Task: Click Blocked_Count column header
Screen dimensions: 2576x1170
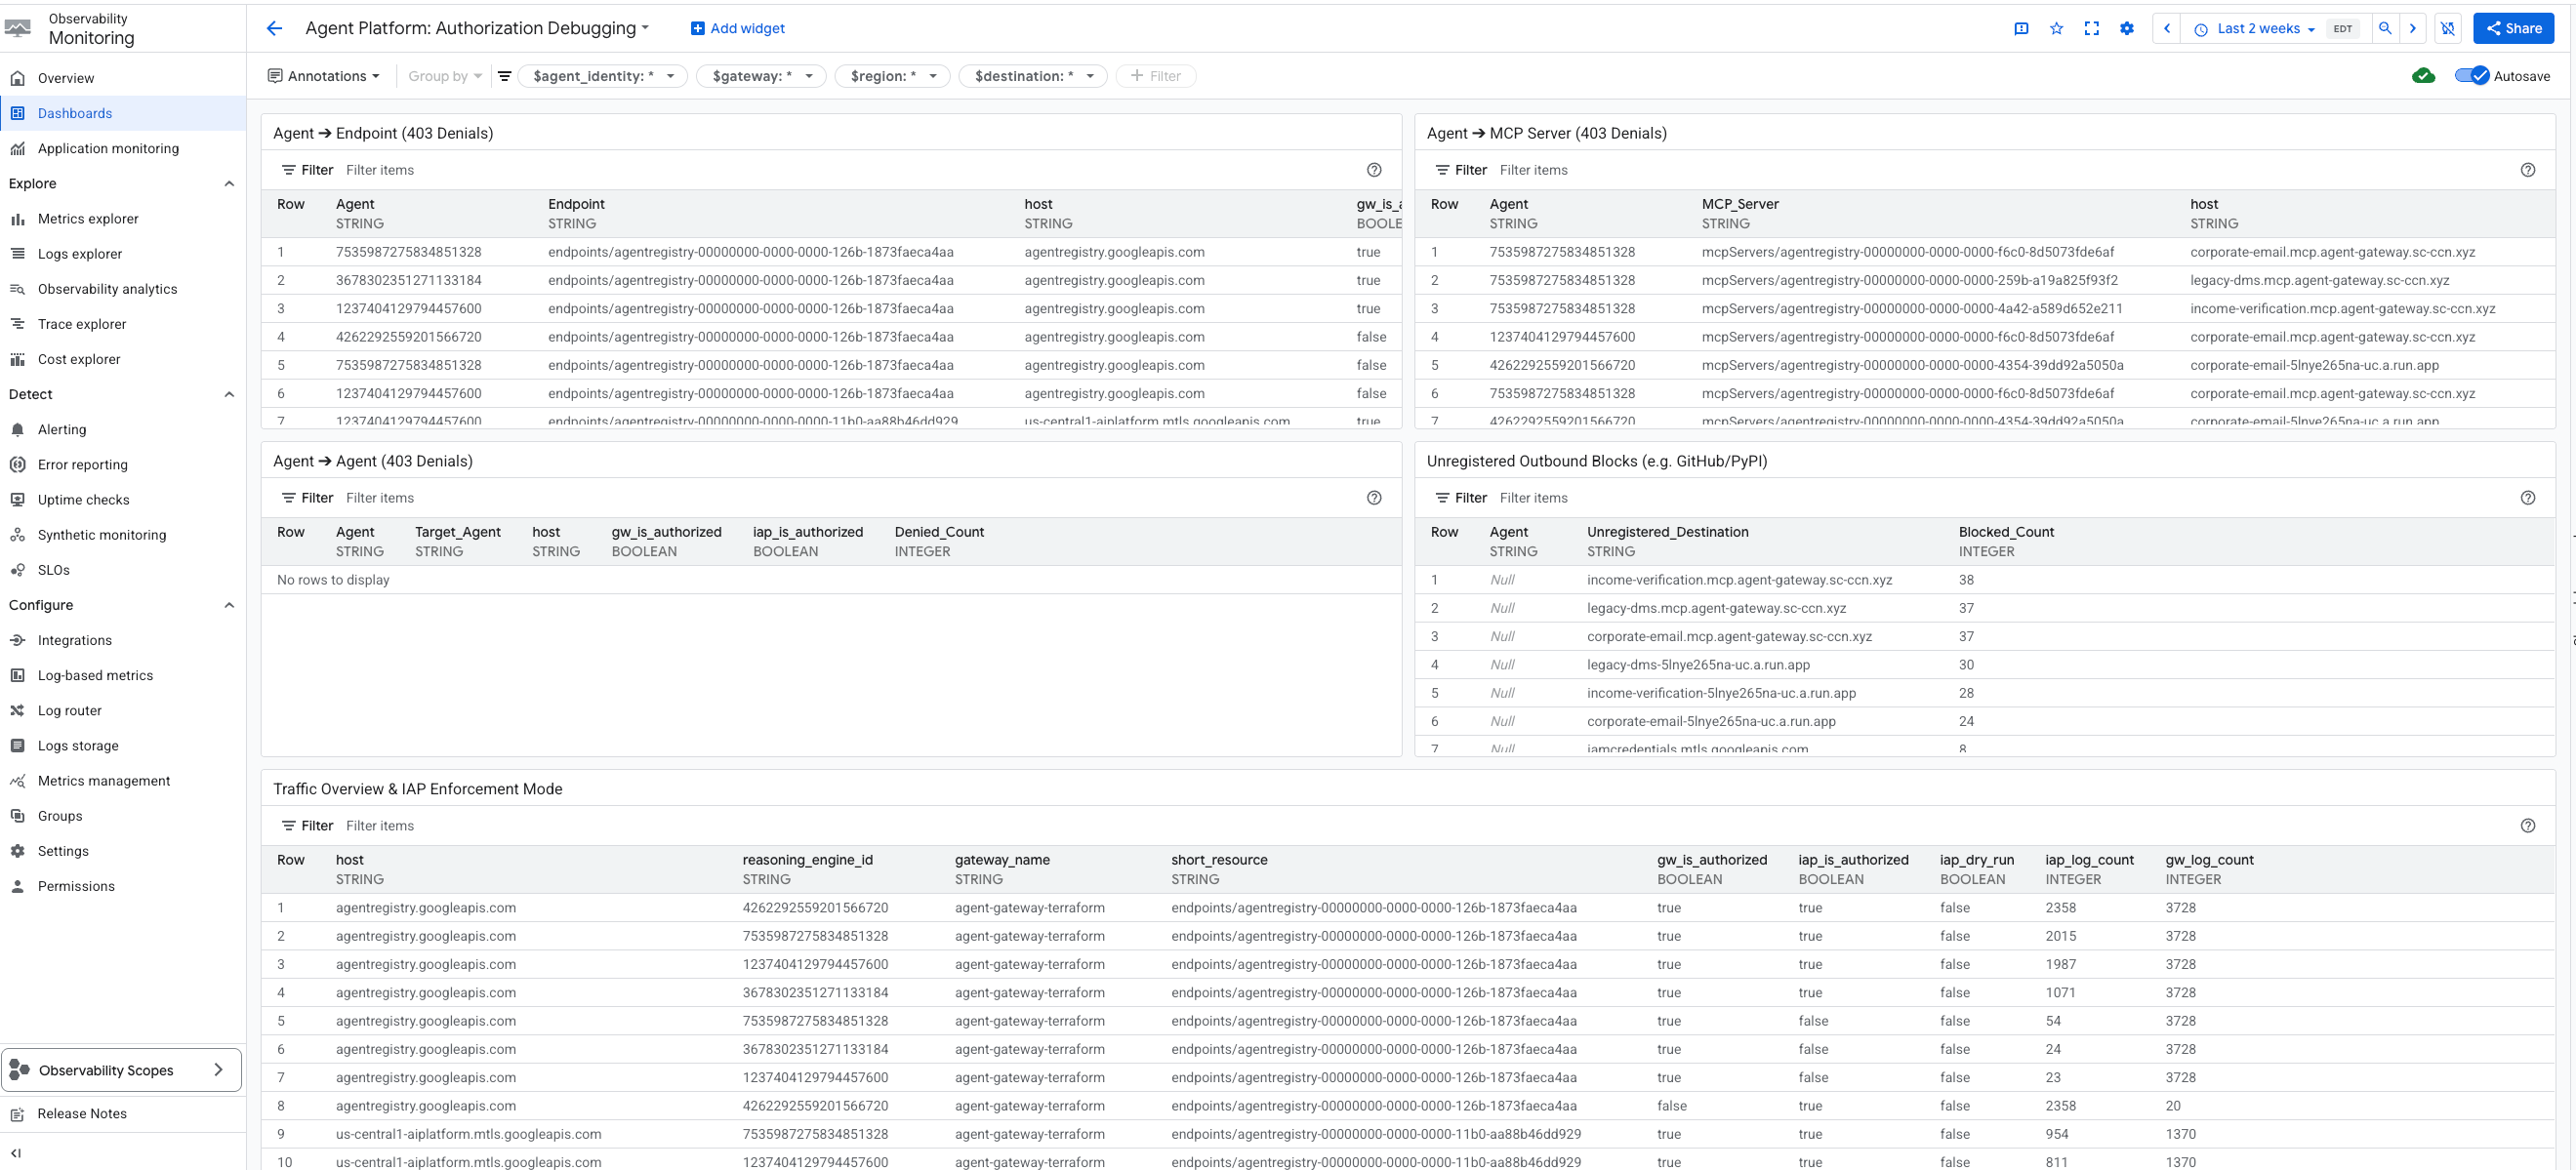Action: pyautogui.click(x=2005, y=532)
